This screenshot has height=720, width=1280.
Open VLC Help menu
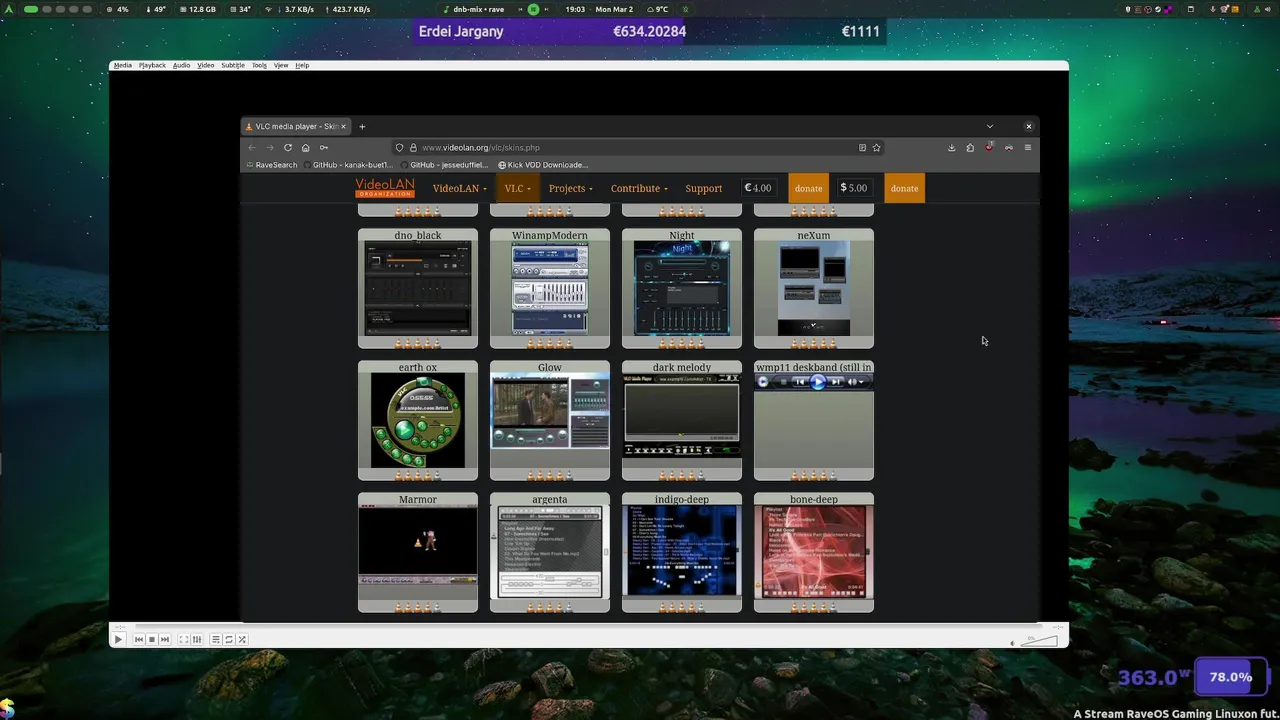302,65
